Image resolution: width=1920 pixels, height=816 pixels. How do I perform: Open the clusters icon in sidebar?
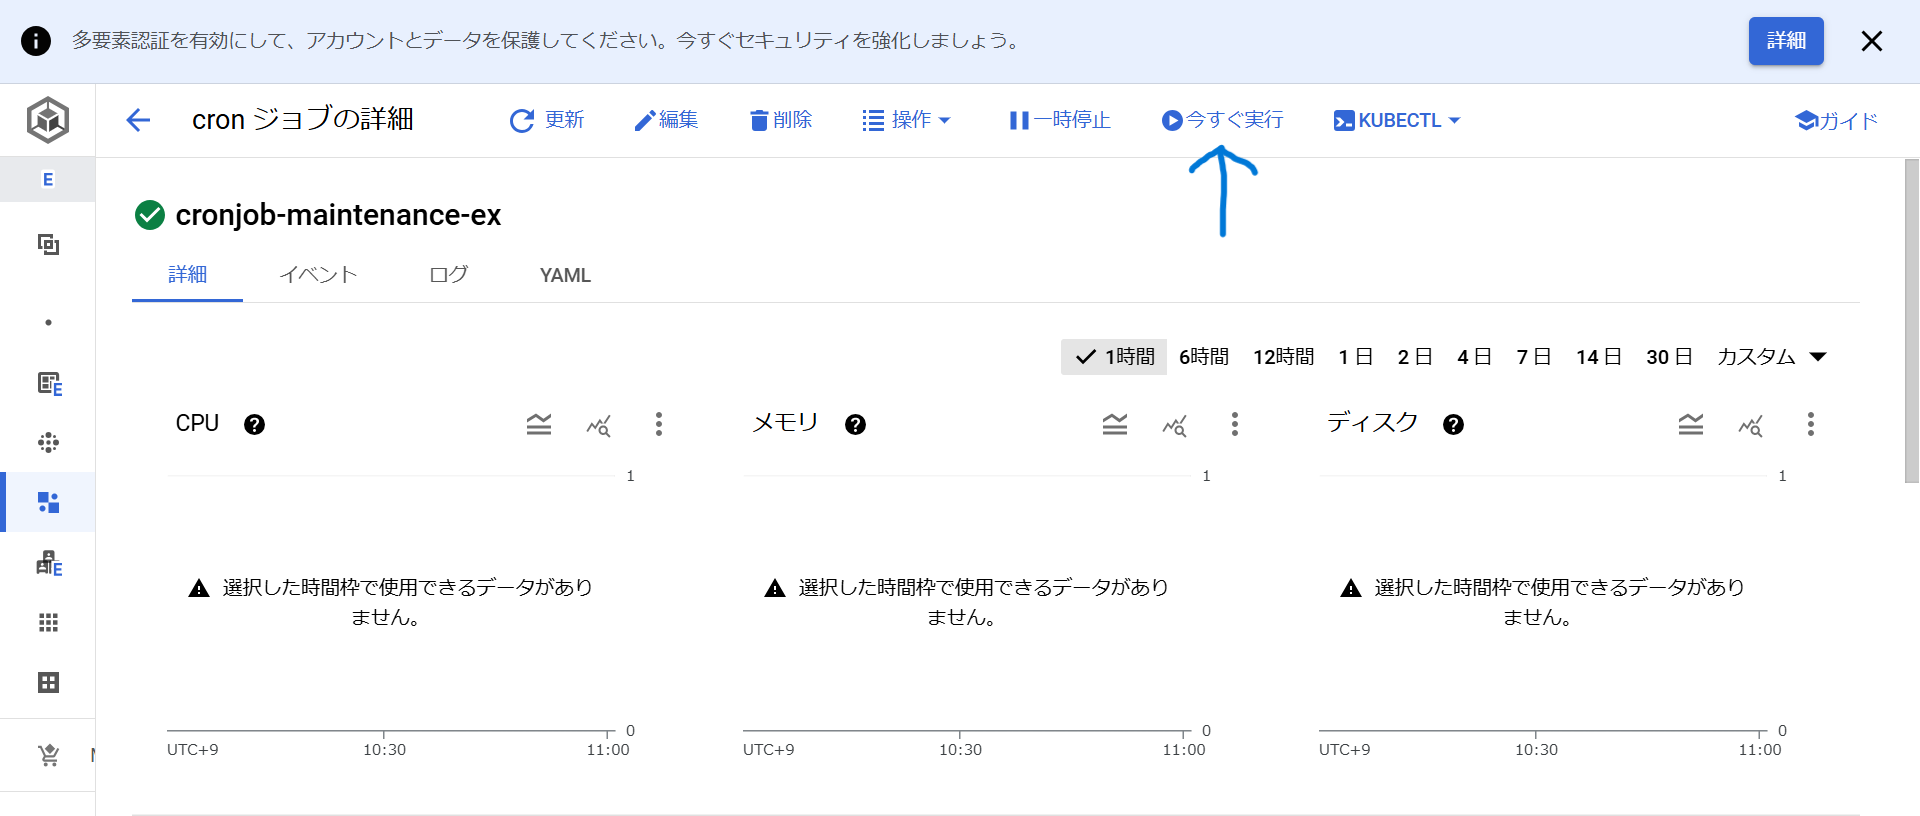(x=48, y=244)
